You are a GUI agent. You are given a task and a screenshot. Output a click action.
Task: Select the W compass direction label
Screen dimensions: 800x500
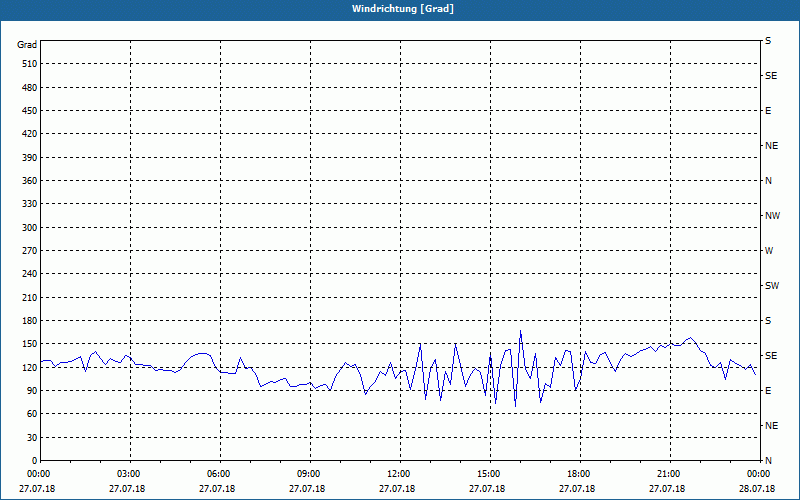(x=769, y=251)
